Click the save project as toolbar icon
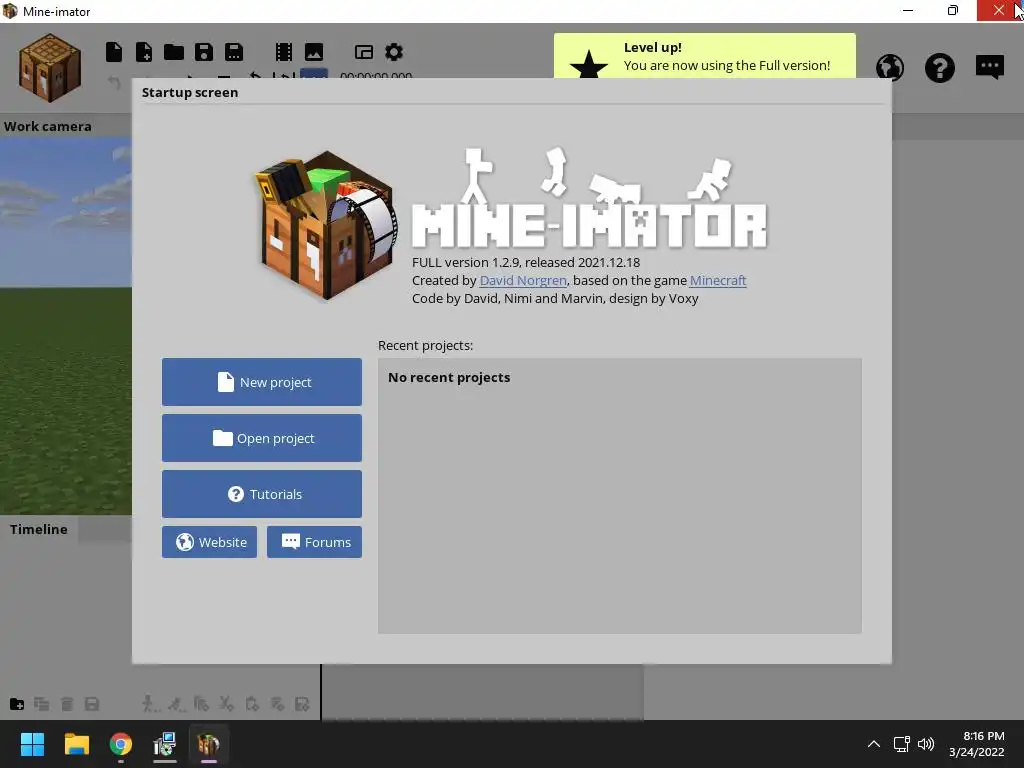This screenshot has height=768, width=1024. click(234, 52)
